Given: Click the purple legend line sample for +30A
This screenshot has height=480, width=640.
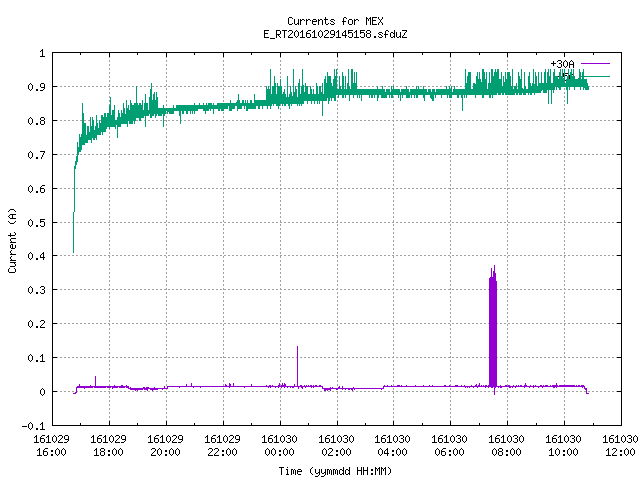Looking at the screenshot, I should click(x=595, y=64).
